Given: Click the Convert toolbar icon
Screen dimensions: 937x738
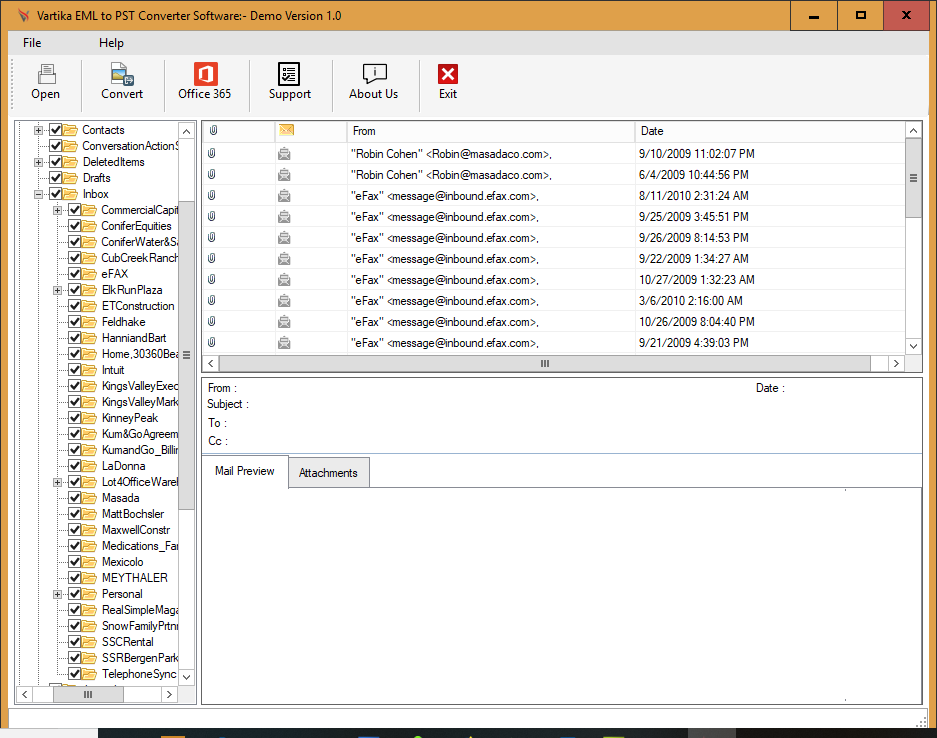Looking at the screenshot, I should (x=122, y=74).
